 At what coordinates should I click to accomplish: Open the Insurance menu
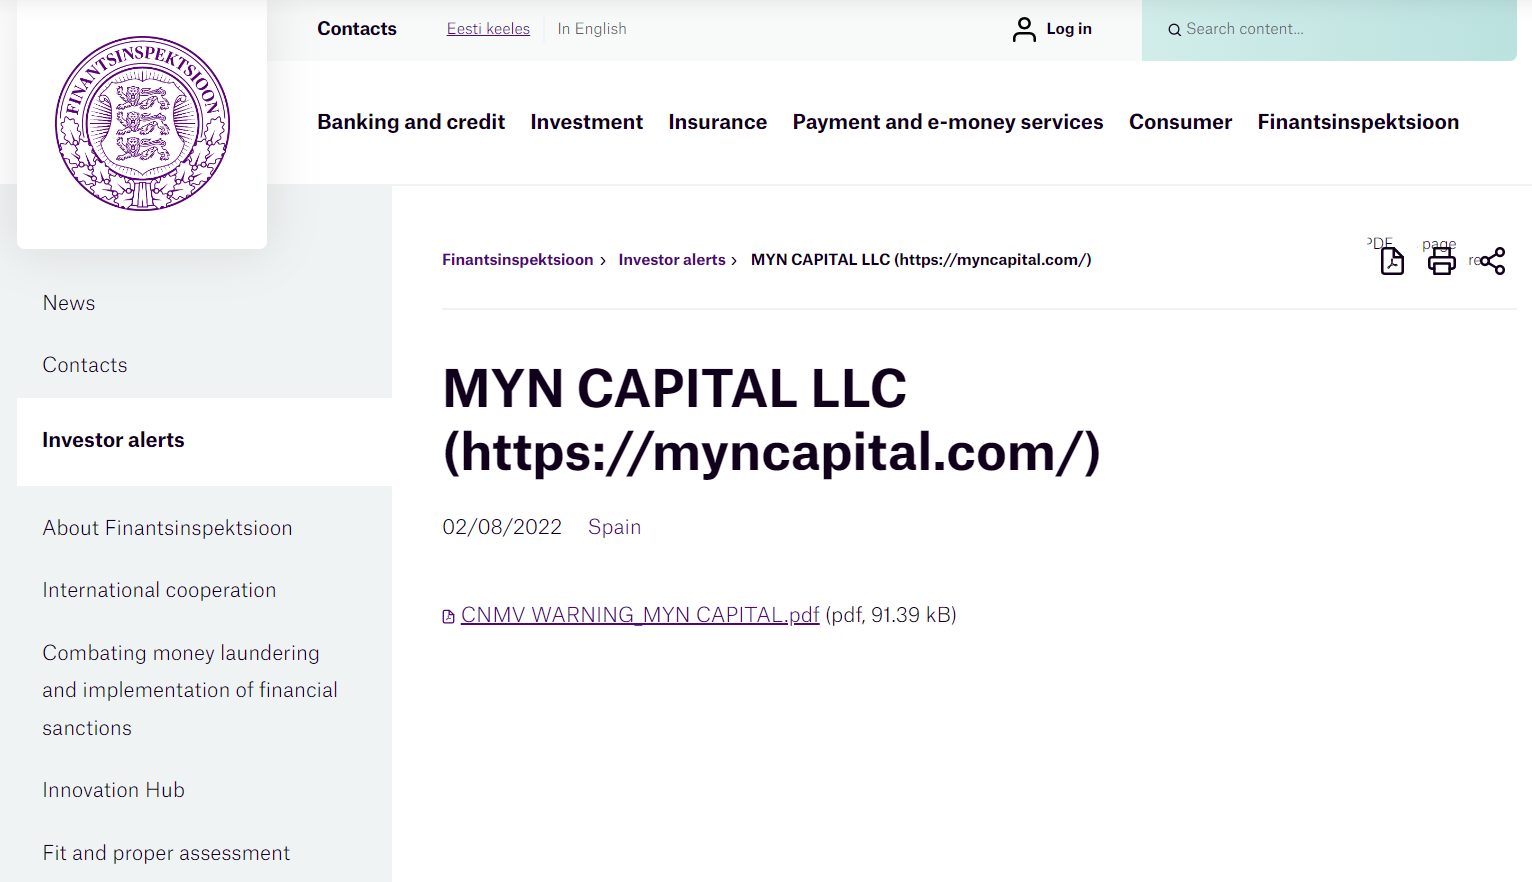coord(717,122)
